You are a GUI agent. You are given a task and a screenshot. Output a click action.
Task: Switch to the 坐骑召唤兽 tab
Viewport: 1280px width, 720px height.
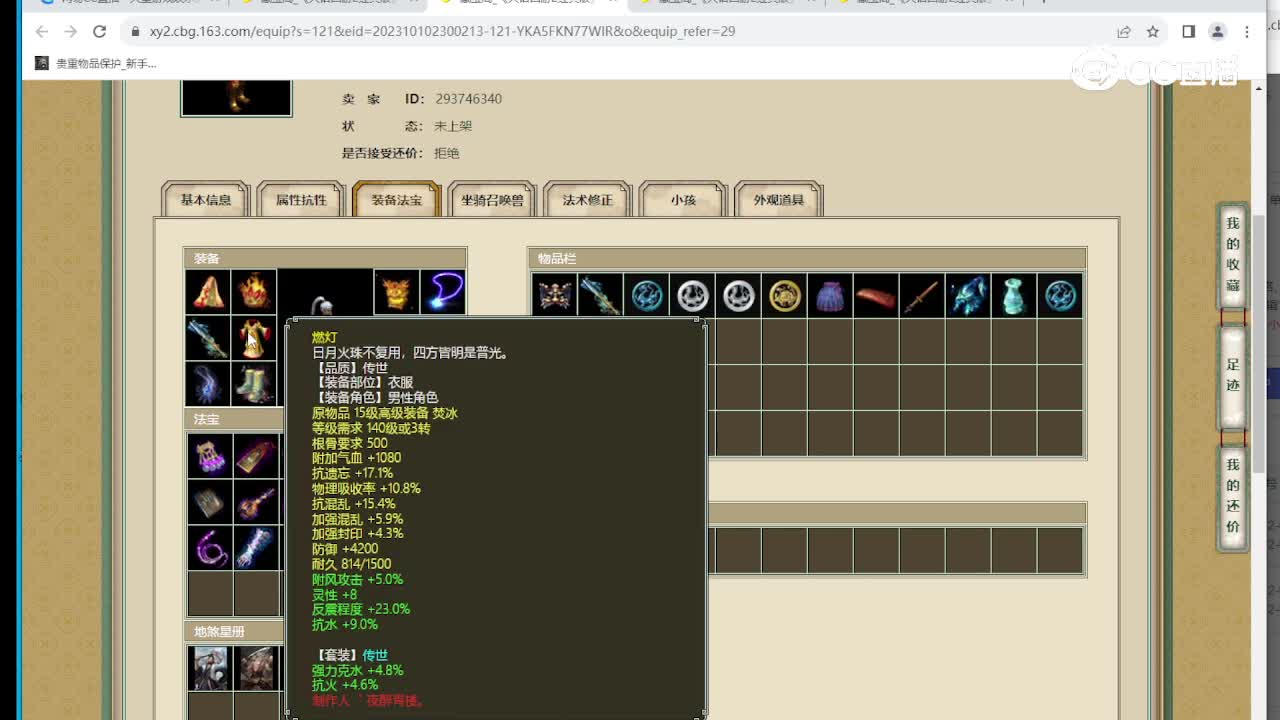coord(492,199)
